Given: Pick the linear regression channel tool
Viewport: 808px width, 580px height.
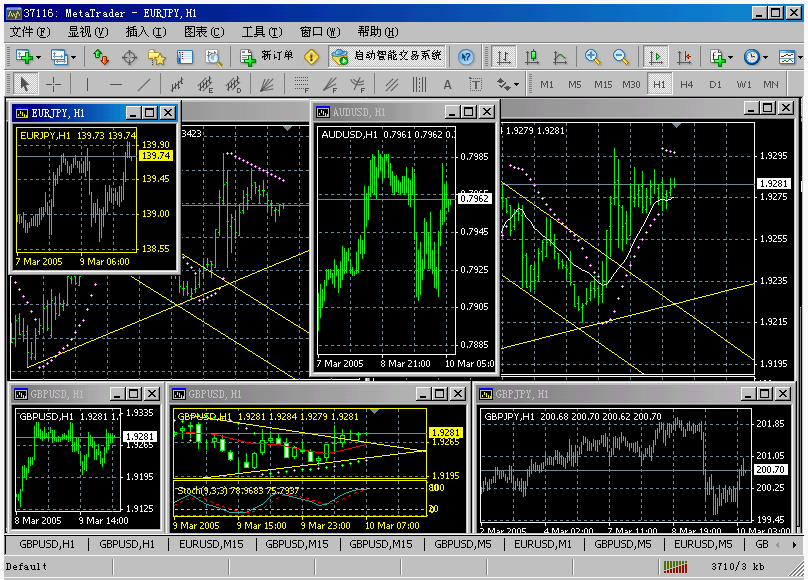Looking at the screenshot, I should pyautogui.click(x=177, y=84).
